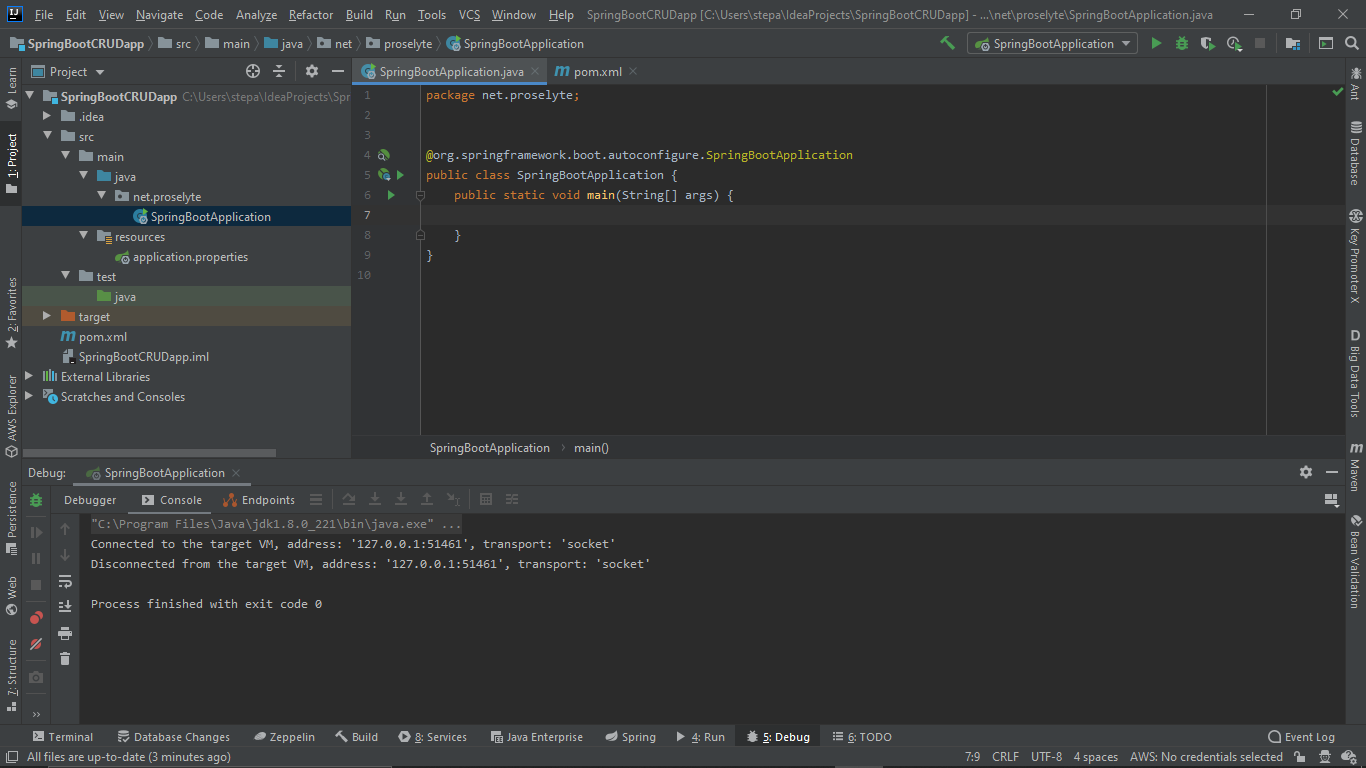Switch to the Debugger tab
The image size is (1366, 768).
pyautogui.click(x=90, y=500)
